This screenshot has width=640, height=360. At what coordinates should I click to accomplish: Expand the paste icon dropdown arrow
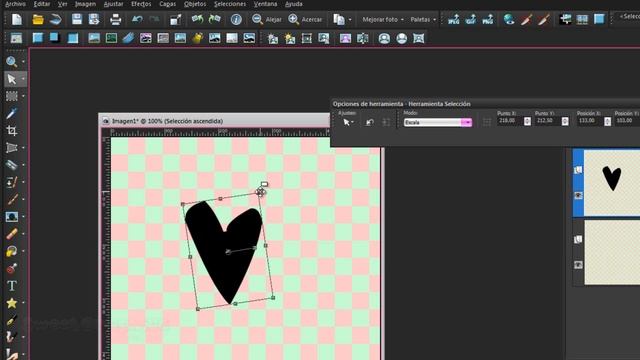click(x=350, y=20)
